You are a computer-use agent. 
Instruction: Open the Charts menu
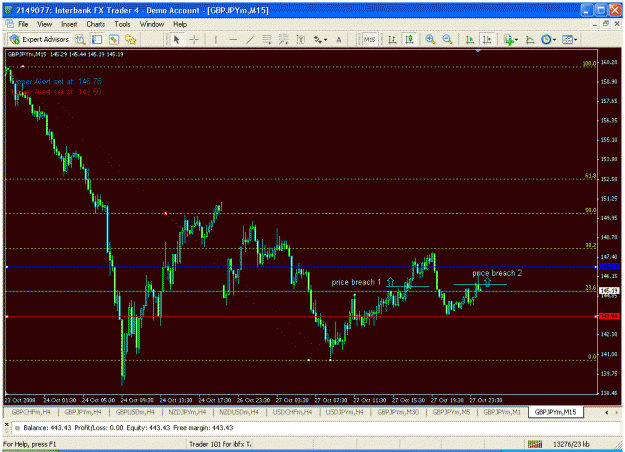click(x=96, y=24)
